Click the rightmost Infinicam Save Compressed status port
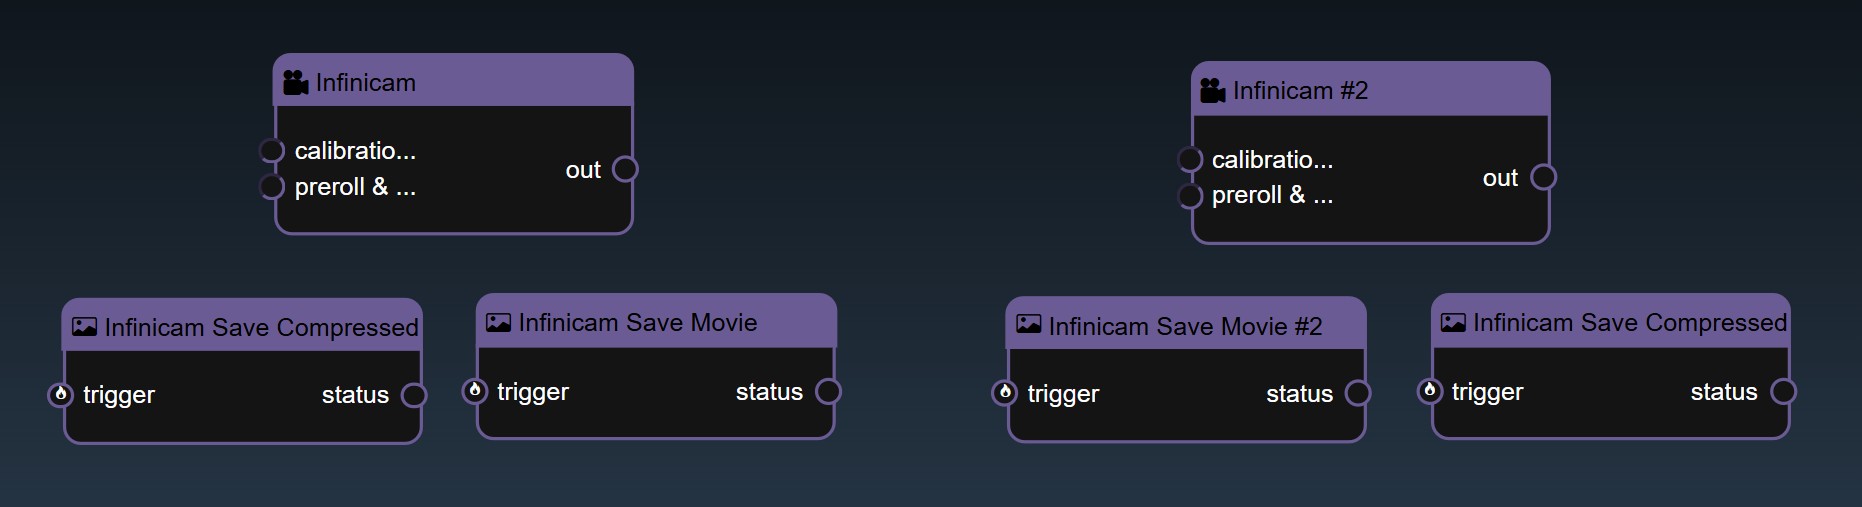Screen dimensions: 1862x507 coord(1783,391)
